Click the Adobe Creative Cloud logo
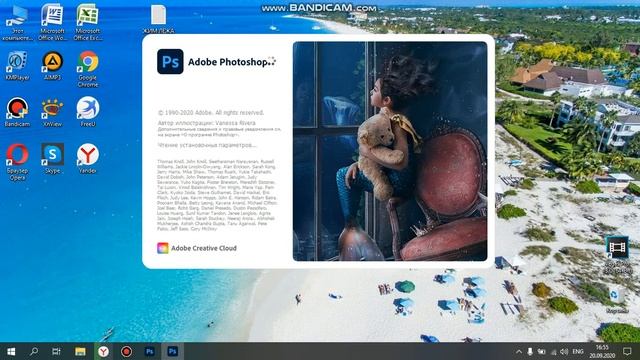This screenshot has width=640, height=360. [x=162, y=248]
